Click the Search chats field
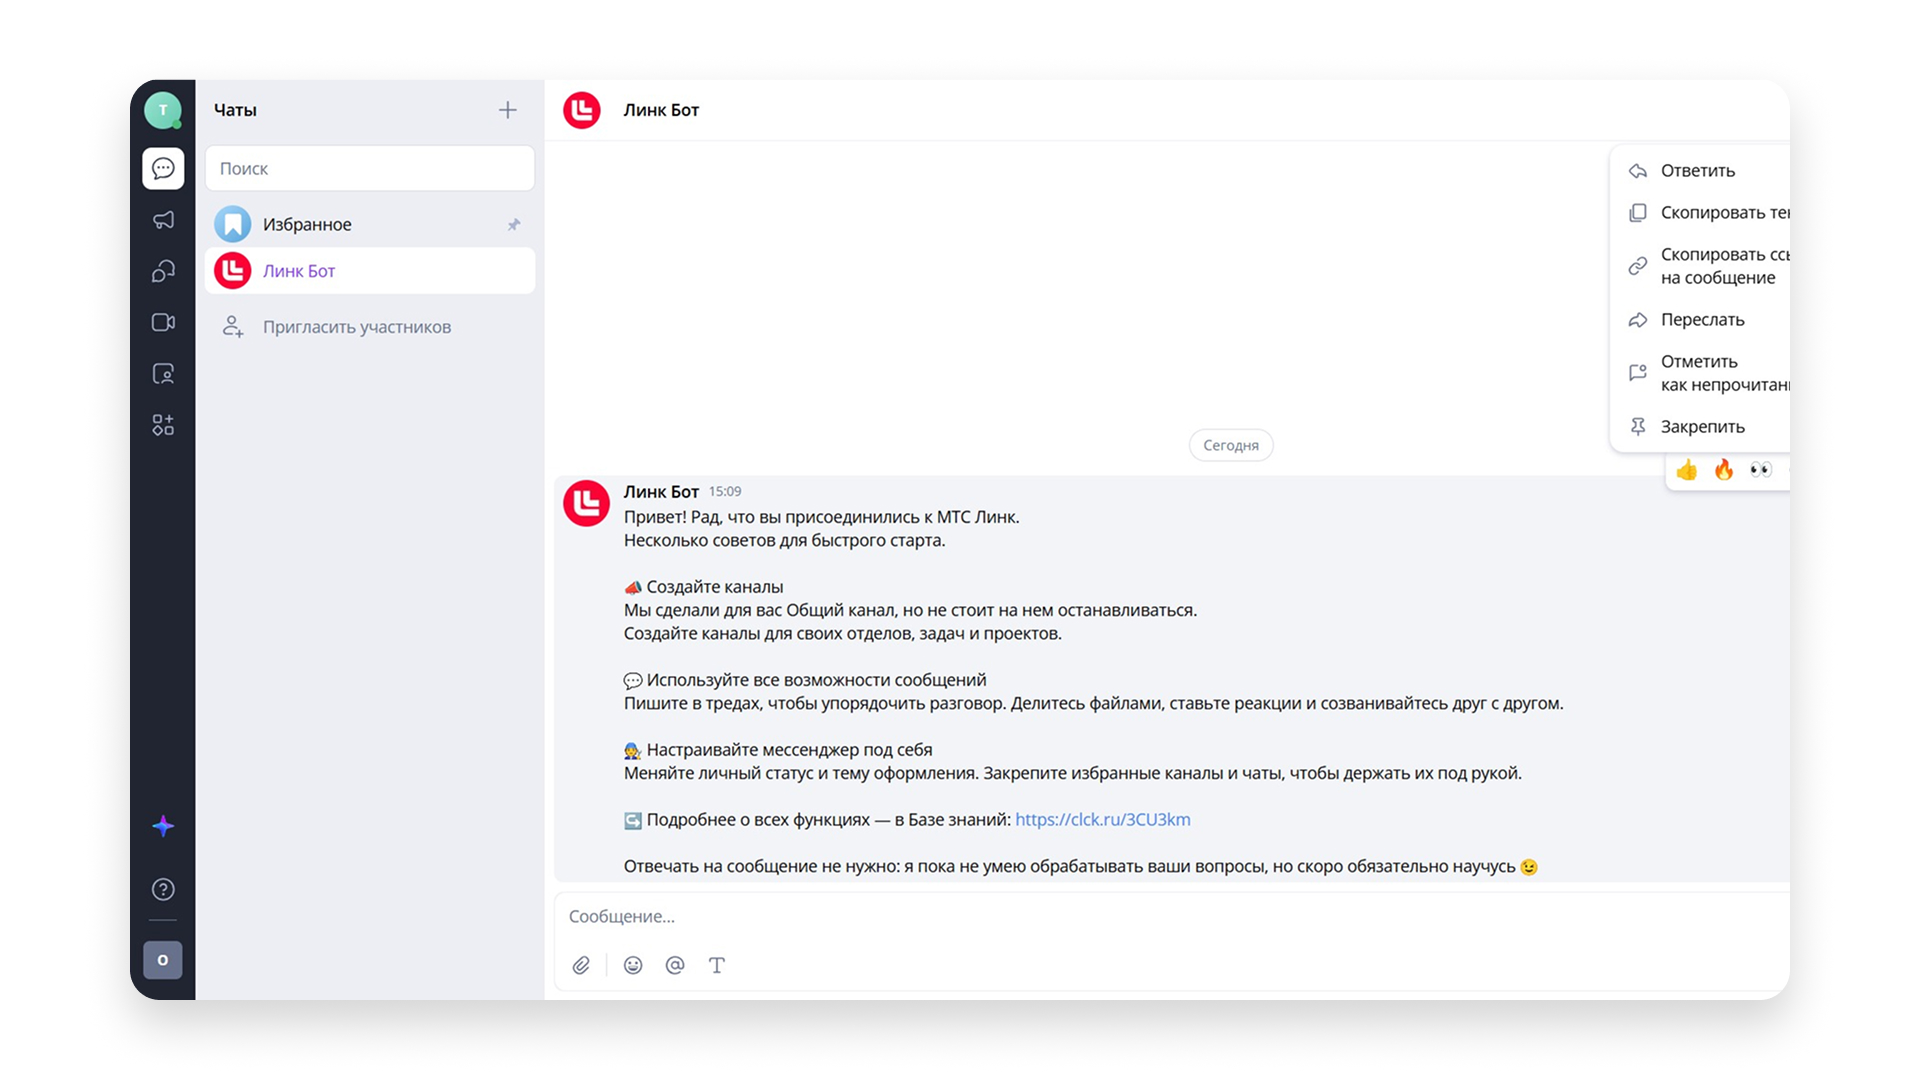 coord(370,168)
